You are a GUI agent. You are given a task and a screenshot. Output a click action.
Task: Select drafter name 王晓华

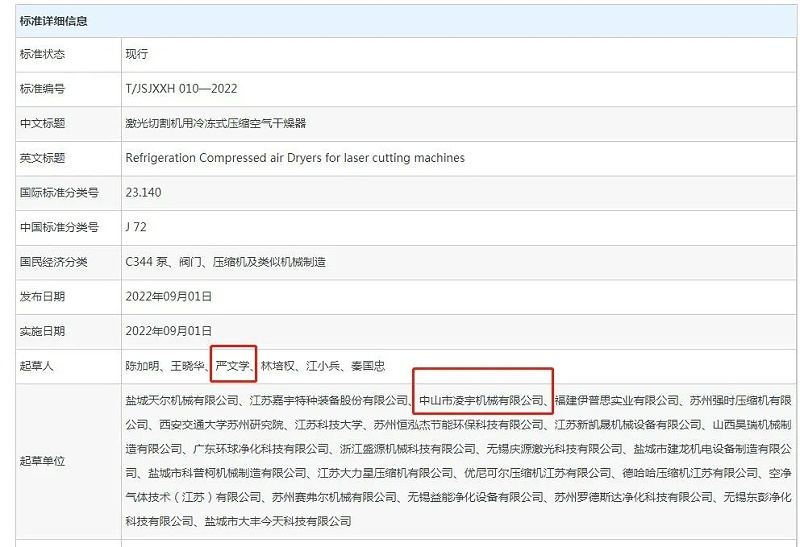[x=187, y=366]
